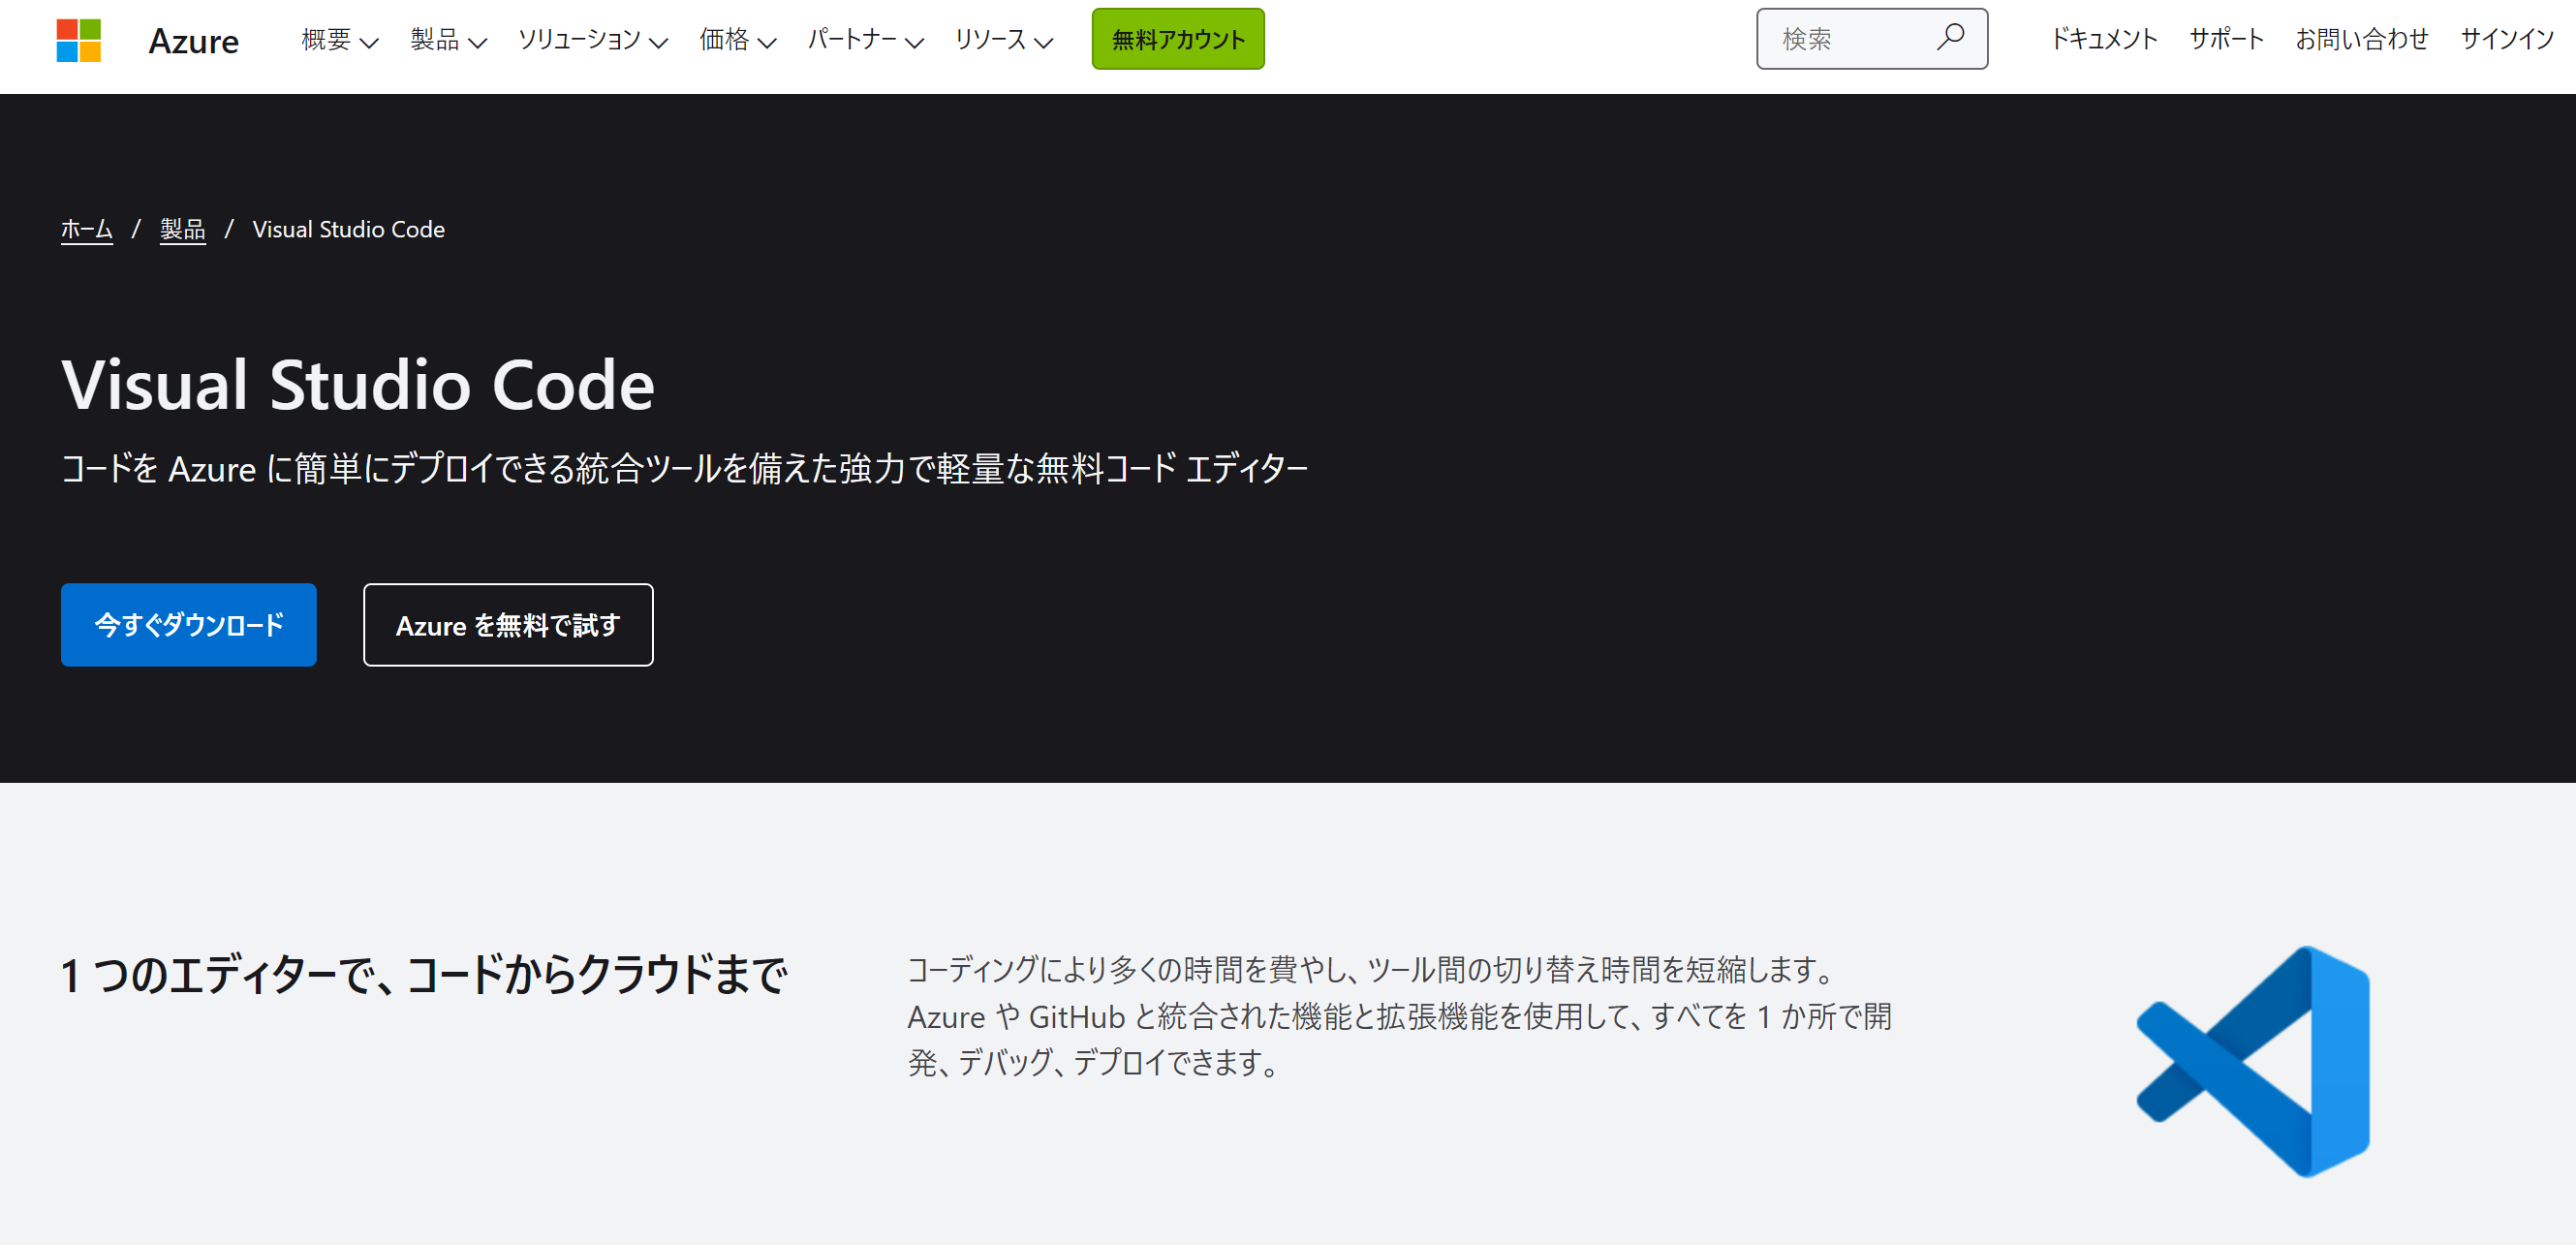Go to ホーム breadcrumb link
The width and height of the screenshot is (2576, 1245).
[x=87, y=229]
